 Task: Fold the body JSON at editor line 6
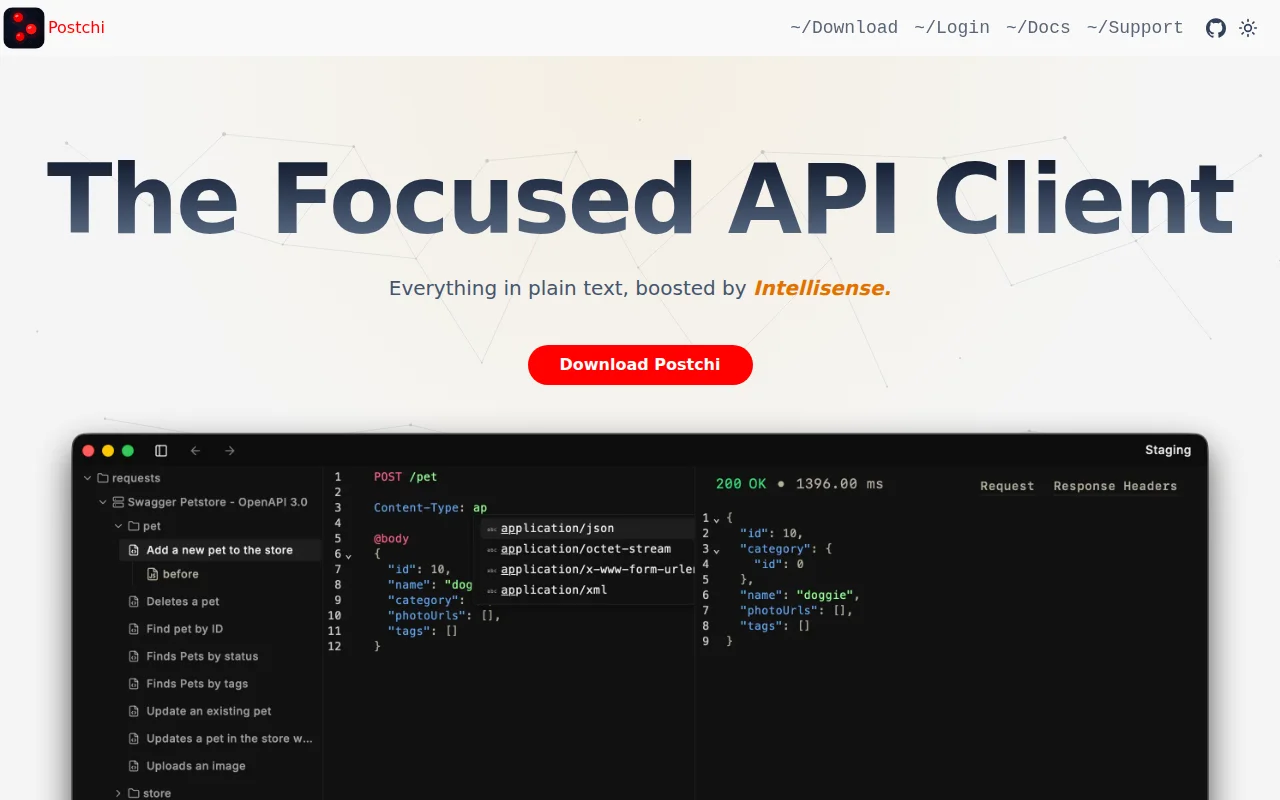(x=348, y=555)
